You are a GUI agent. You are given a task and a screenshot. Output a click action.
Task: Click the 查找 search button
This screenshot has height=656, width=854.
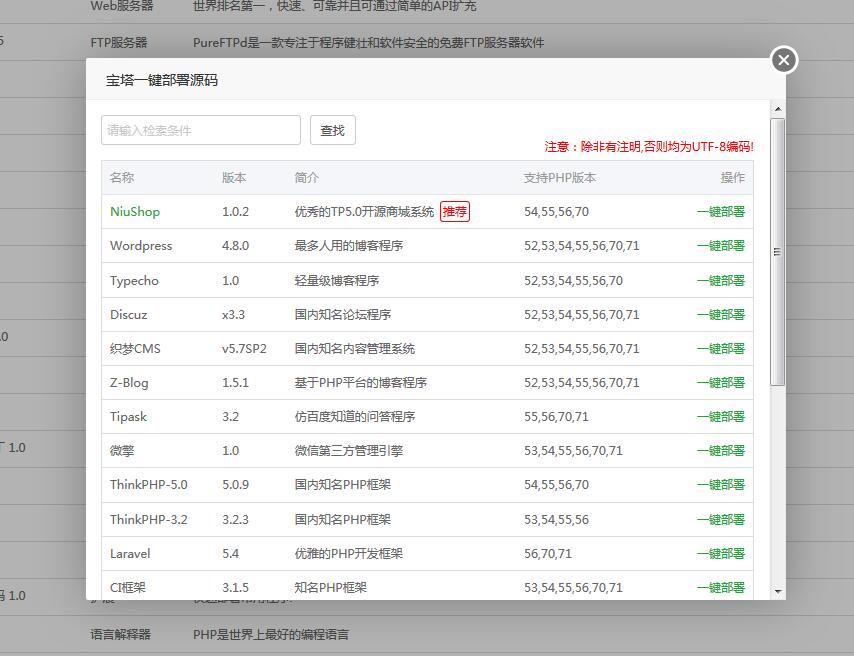click(x=333, y=129)
